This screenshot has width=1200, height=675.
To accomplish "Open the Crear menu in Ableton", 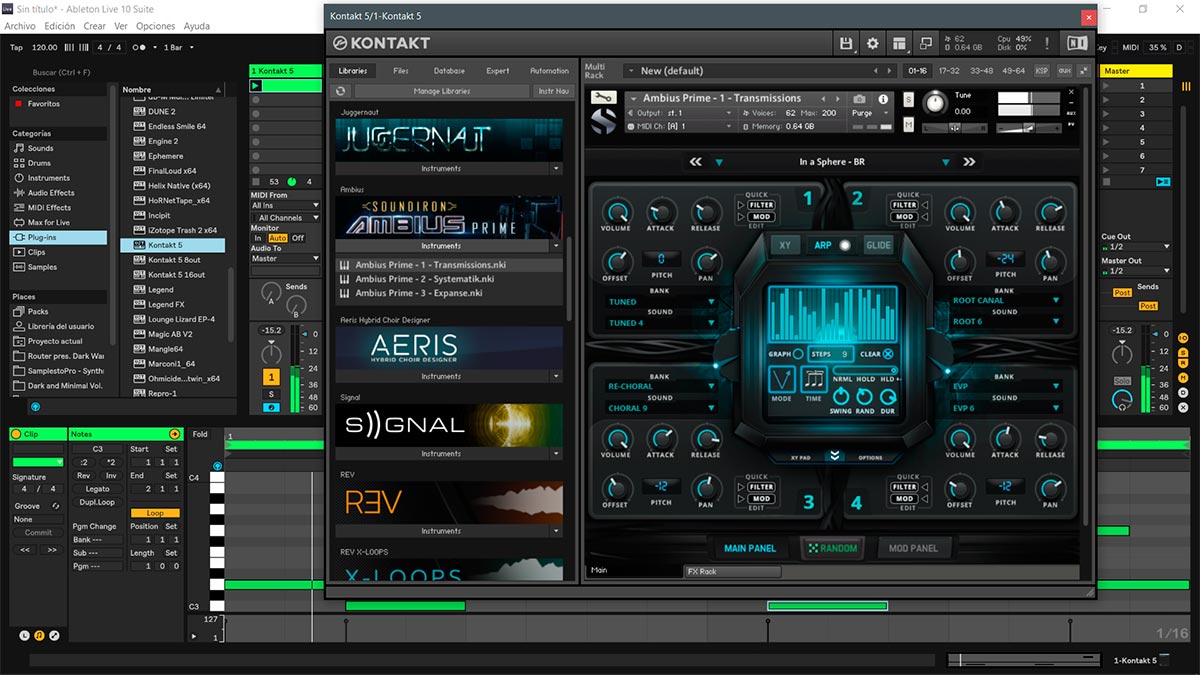I will coord(94,26).
